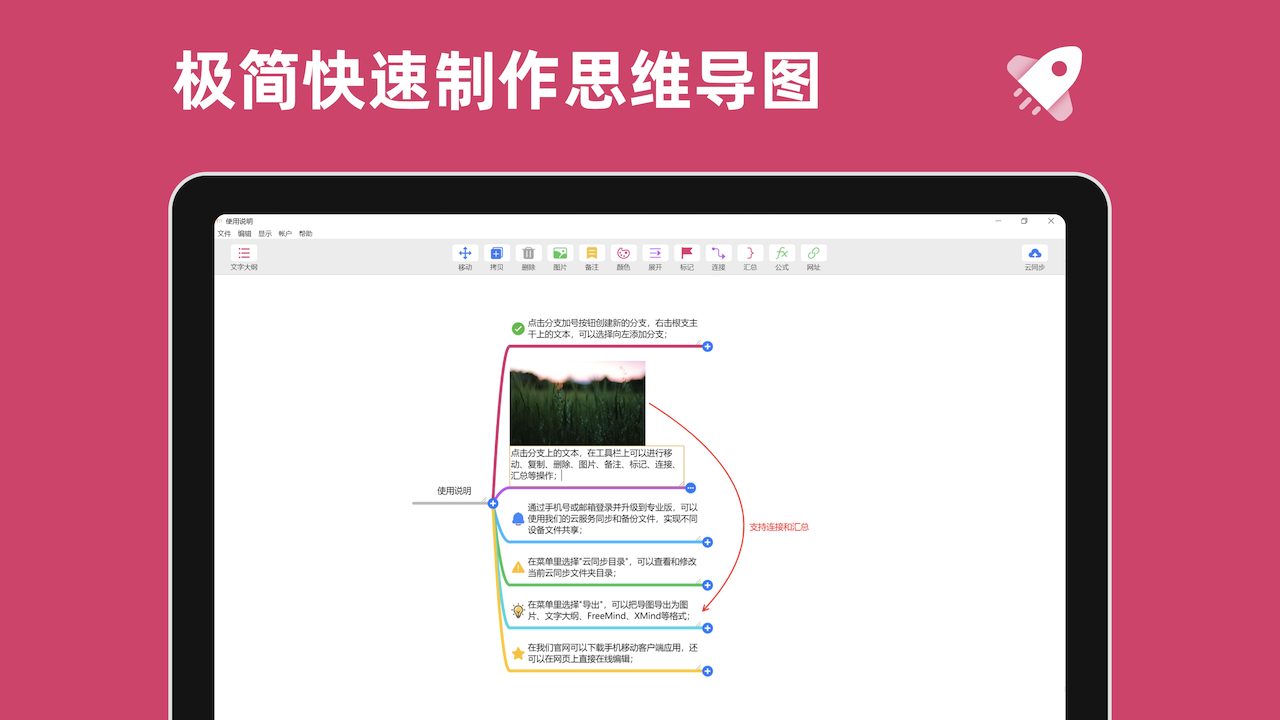This screenshot has height=720, width=1280.
Task: Toggle the 展开 expand toolbar button
Action: (655, 254)
